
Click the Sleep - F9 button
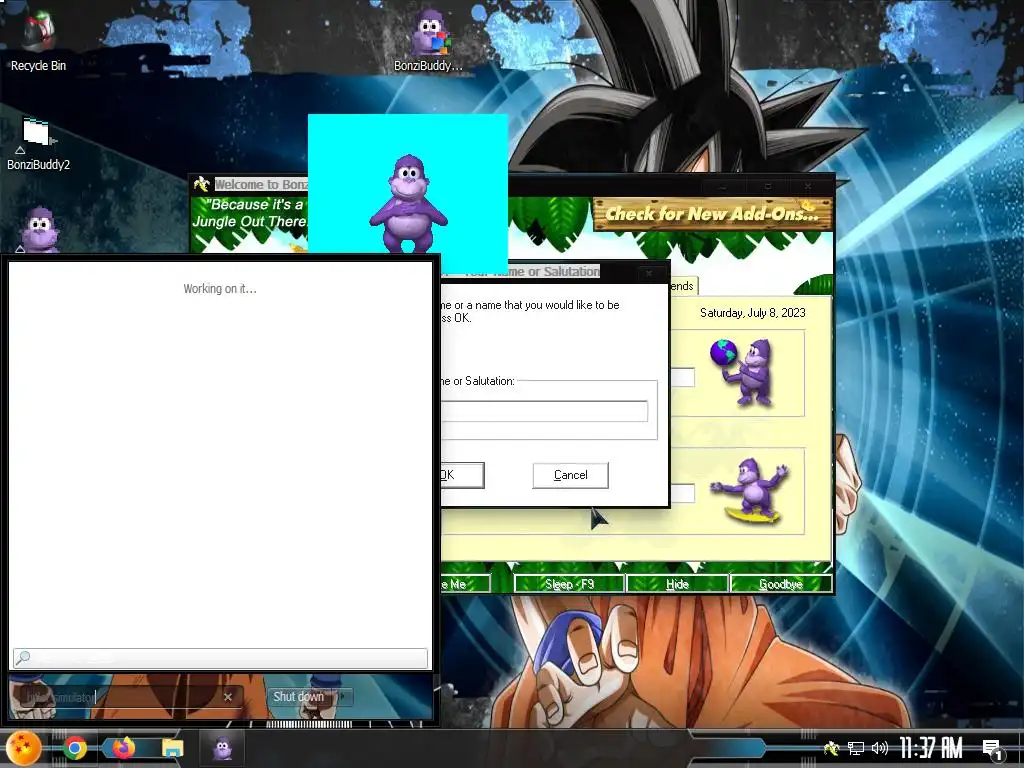[569, 584]
